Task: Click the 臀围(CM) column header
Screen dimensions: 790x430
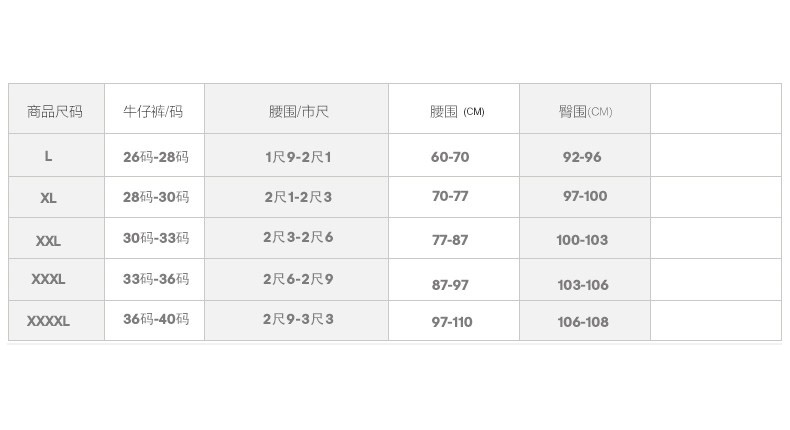Action: point(585,111)
